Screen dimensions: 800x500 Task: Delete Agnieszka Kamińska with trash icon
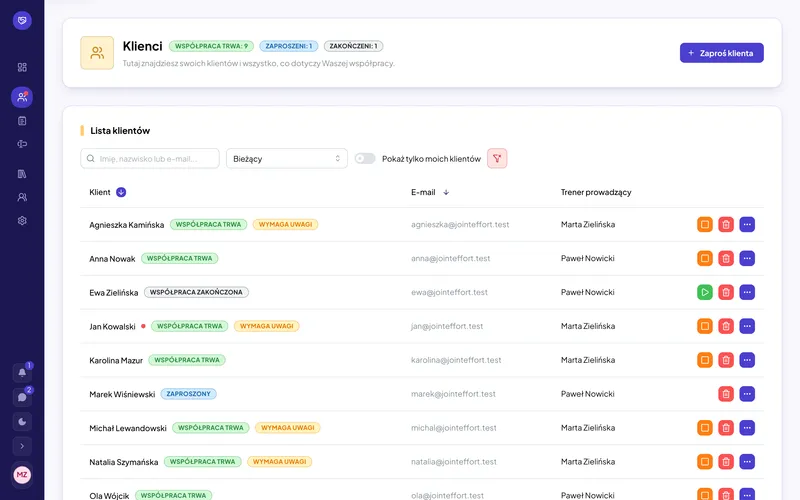726,224
